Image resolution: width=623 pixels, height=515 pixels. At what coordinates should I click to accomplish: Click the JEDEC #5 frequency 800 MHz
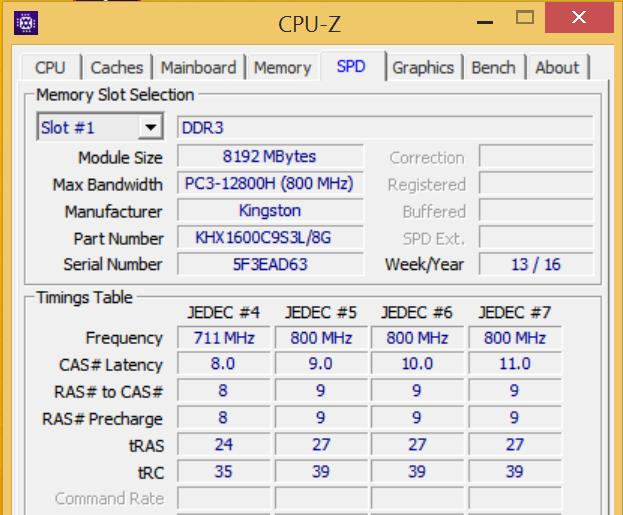321,338
